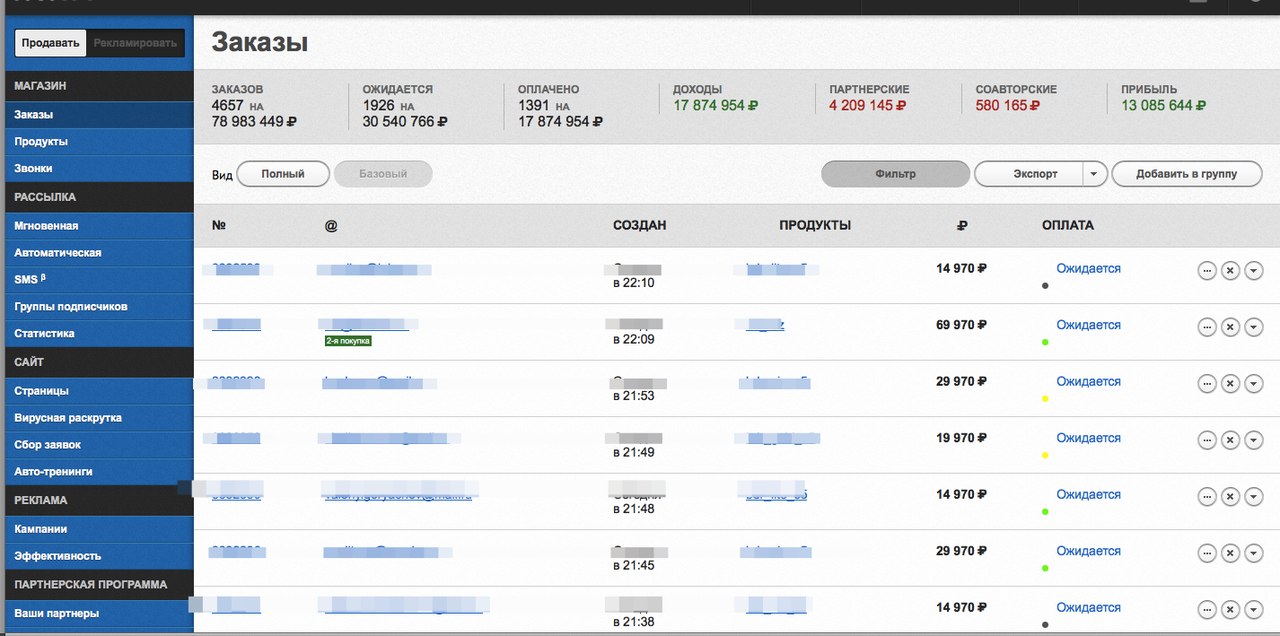
Task: Click the X icon on the 21:45 order
Action: (x=1230, y=553)
